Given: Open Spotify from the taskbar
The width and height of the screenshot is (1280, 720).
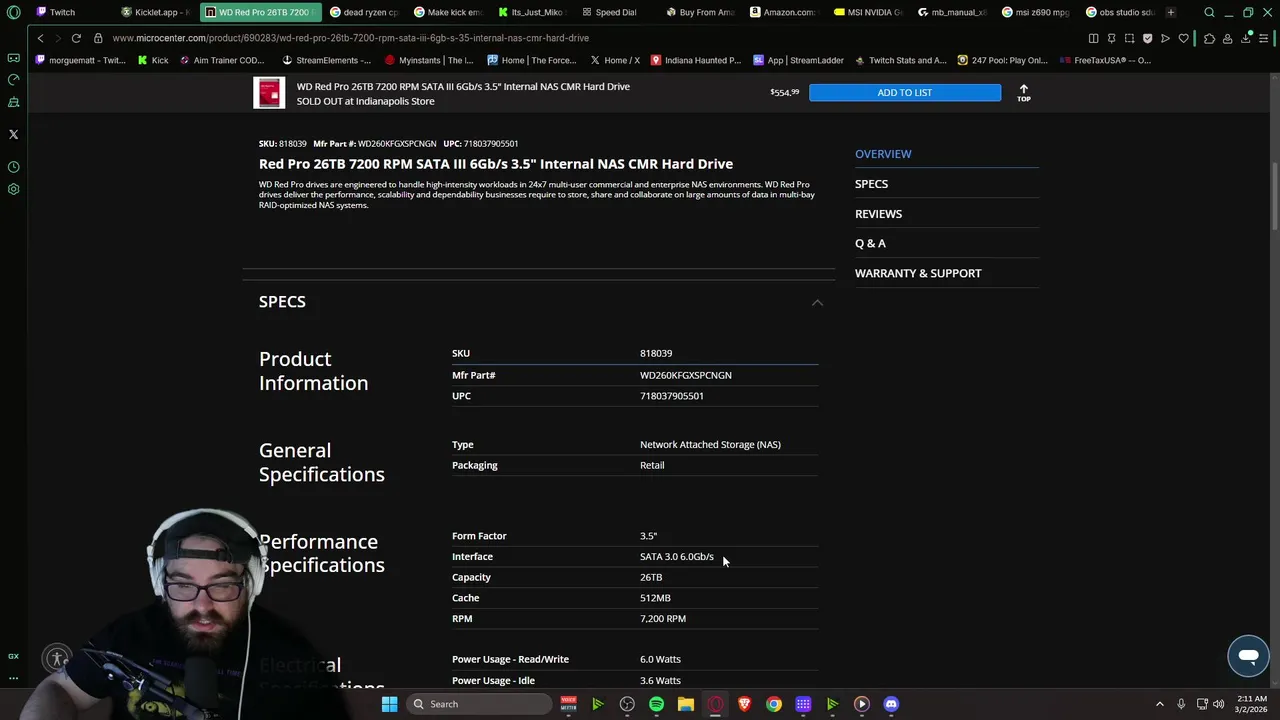Looking at the screenshot, I should [x=656, y=704].
